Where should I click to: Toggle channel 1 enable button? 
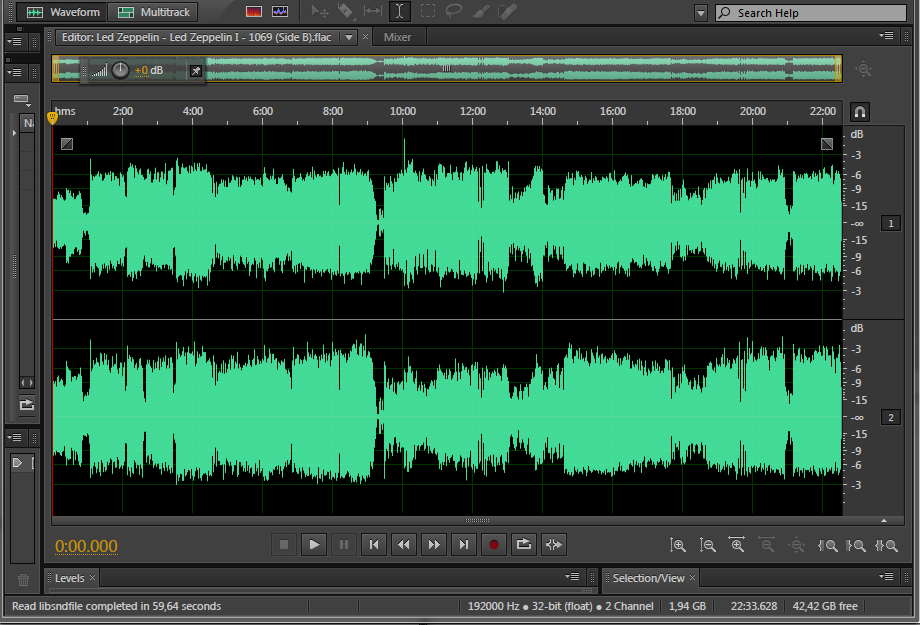pos(891,223)
